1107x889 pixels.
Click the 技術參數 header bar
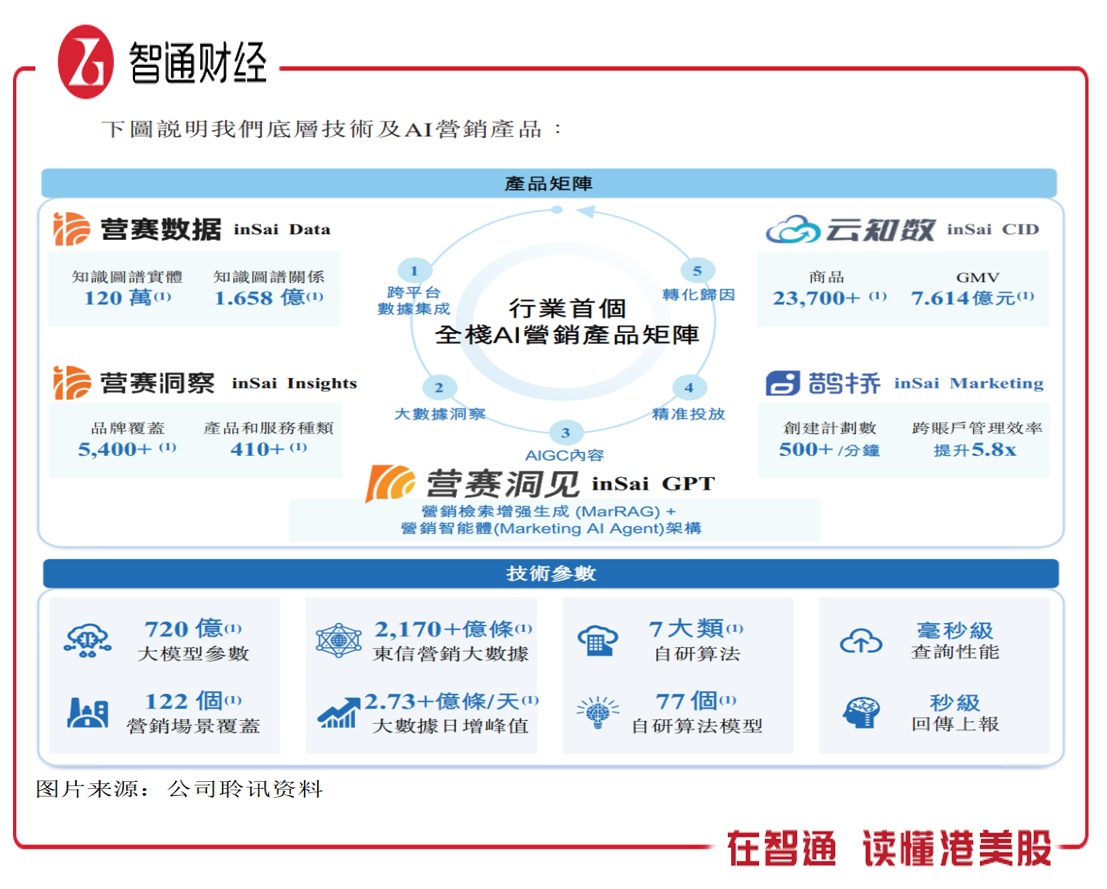click(551, 573)
